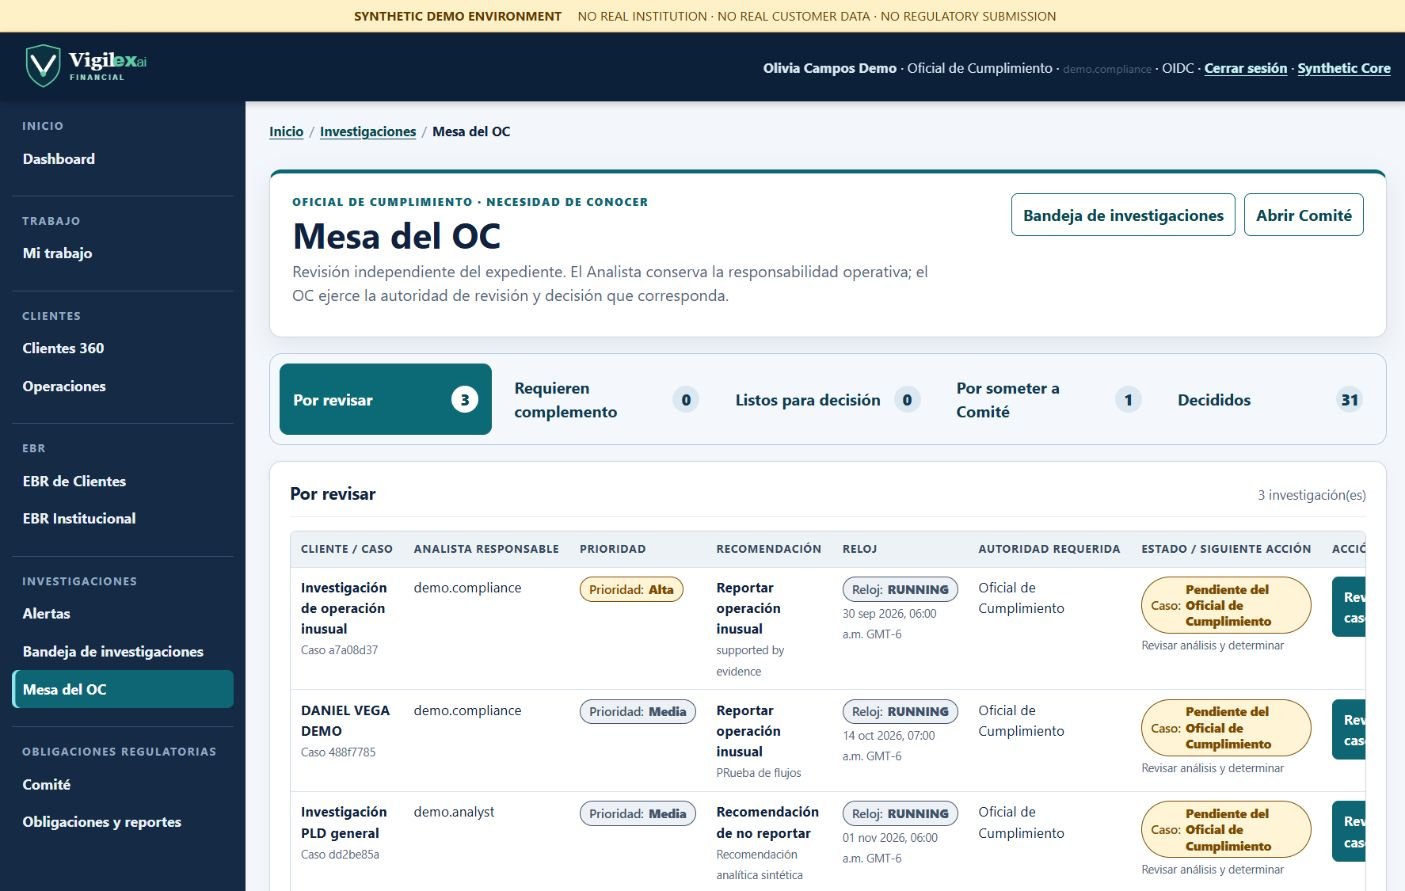The height and width of the screenshot is (891, 1405).
Task: Go to Clientes 360
Action: (x=63, y=348)
